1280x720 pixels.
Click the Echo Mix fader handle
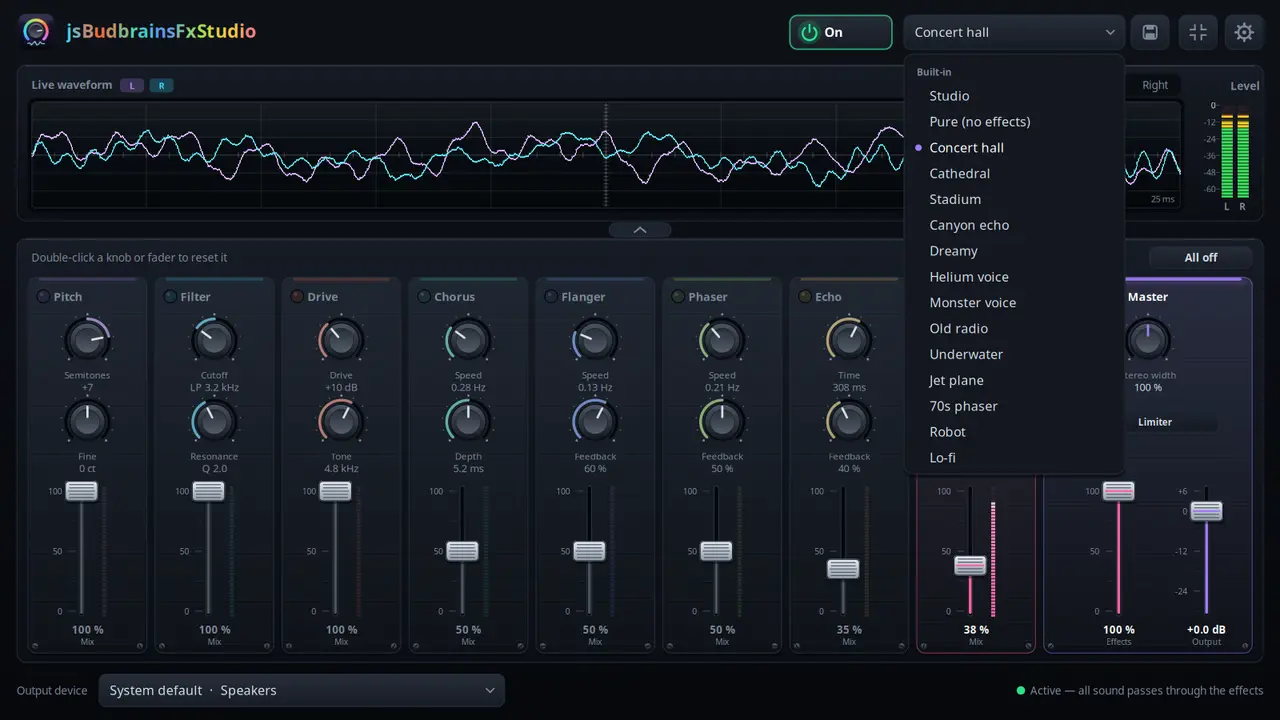point(843,569)
